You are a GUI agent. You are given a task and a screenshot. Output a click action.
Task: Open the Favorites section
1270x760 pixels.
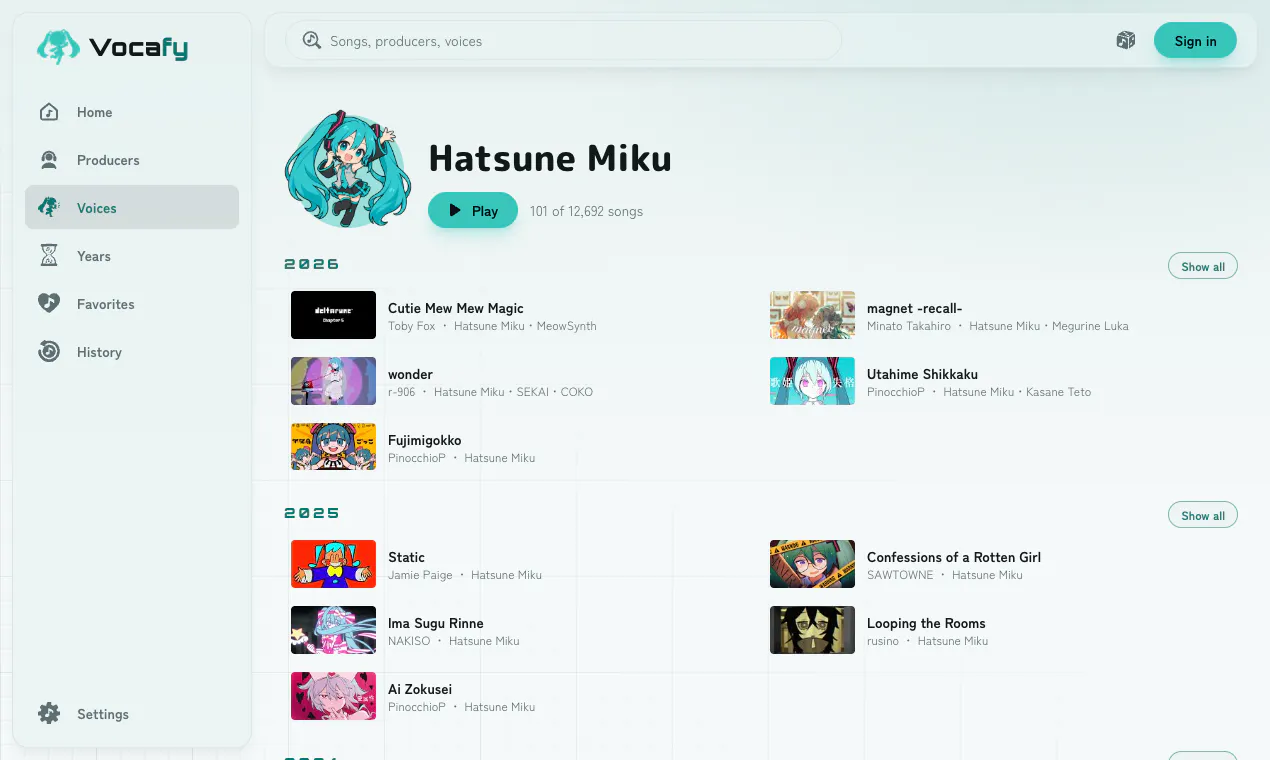click(x=132, y=304)
